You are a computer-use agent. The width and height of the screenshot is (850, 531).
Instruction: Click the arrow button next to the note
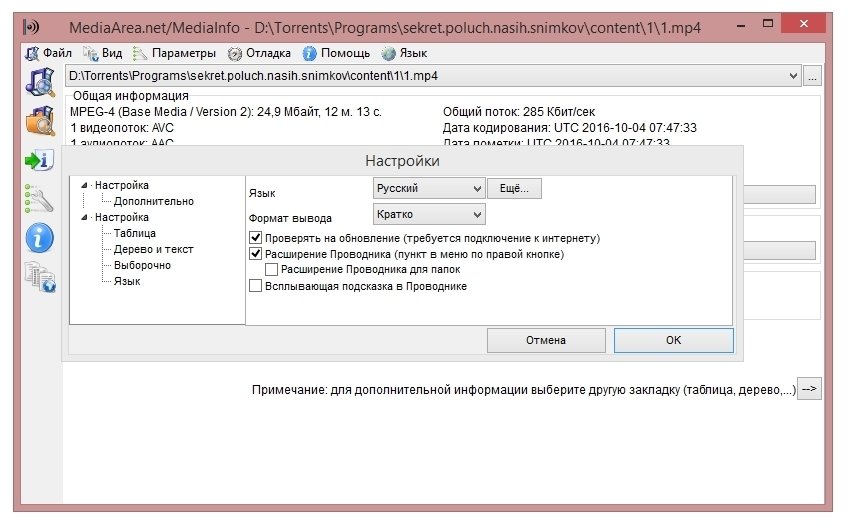coord(809,389)
